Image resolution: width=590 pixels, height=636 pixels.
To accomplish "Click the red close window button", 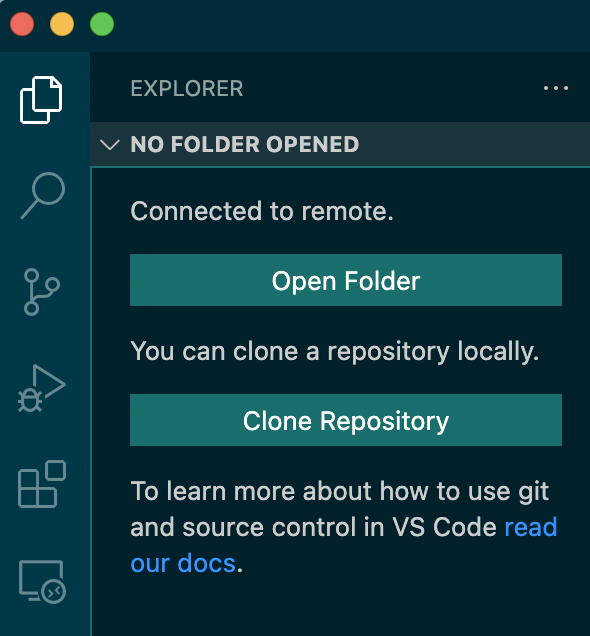I will pyautogui.click(x=22, y=24).
